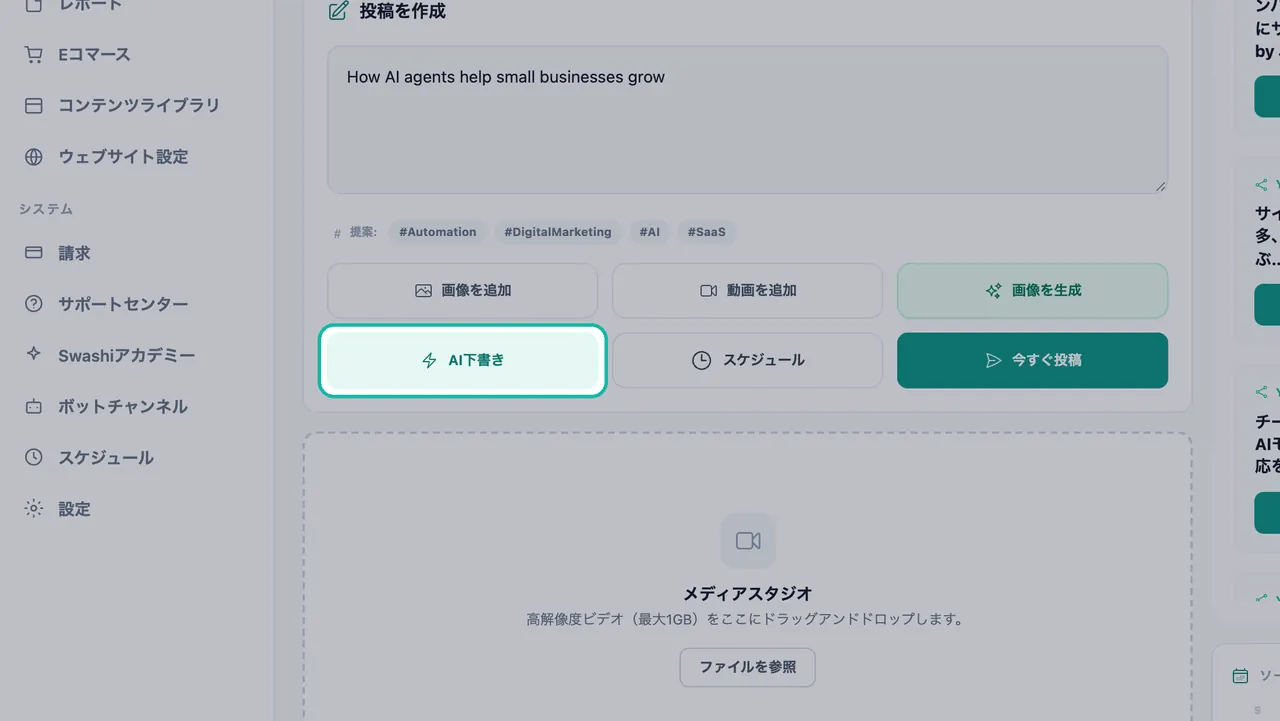Viewport: 1280px width, 721px height.
Task: Click the メディアスタジオ title text
Action: click(747, 594)
